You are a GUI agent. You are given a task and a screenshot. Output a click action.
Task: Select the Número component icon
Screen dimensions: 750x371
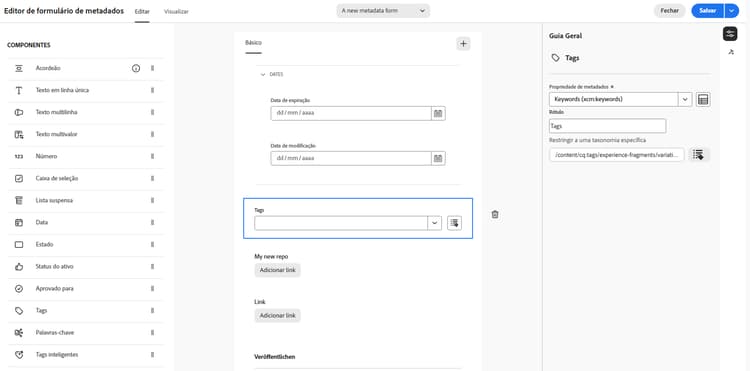(19, 156)
